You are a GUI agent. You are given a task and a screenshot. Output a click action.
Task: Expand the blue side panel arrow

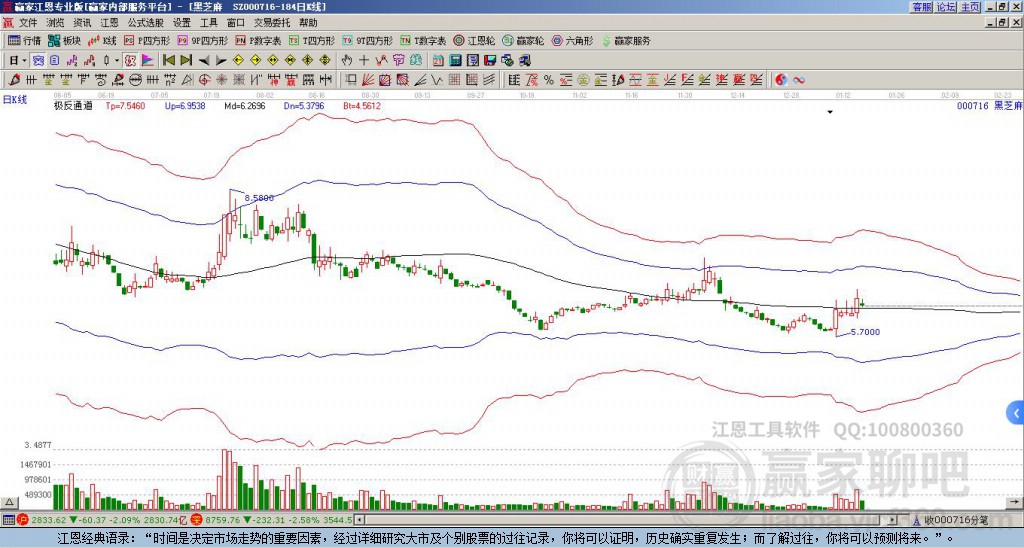(1016, 413)
